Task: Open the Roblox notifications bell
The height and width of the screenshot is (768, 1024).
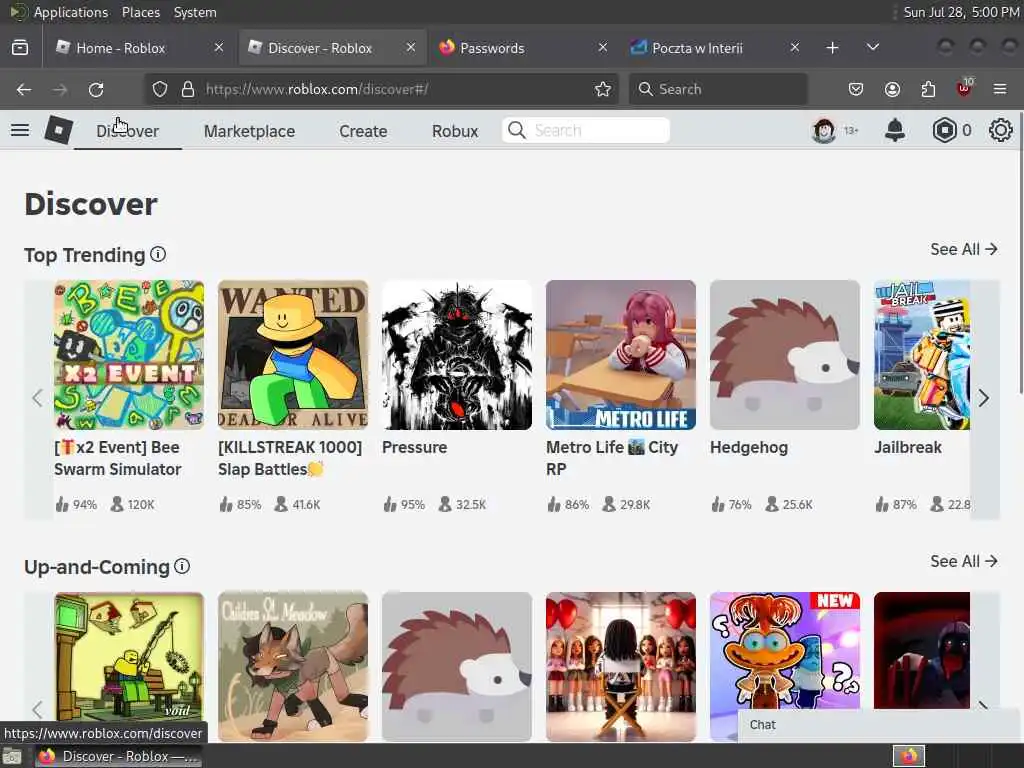Action: [x=895, y=131]
